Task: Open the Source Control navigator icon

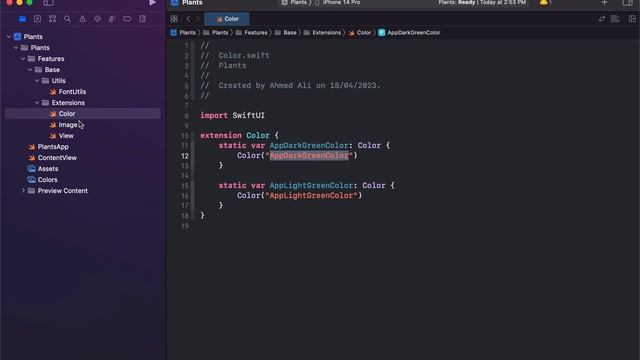Action: point(38,19)
